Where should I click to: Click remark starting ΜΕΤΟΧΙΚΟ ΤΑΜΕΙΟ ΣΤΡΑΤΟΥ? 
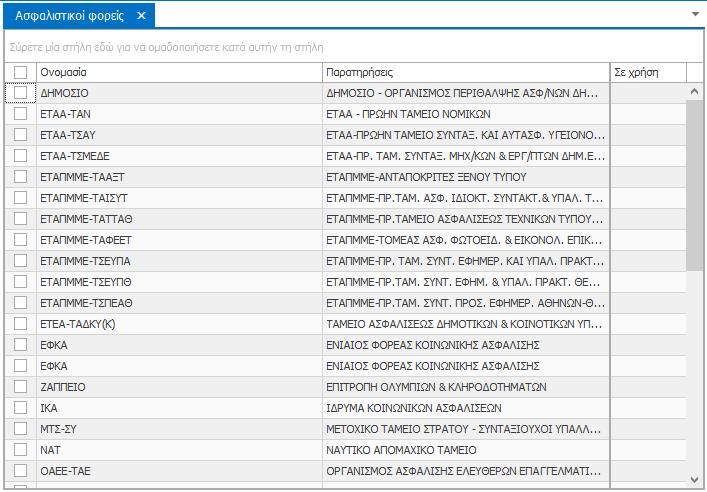tap(464, 429)
